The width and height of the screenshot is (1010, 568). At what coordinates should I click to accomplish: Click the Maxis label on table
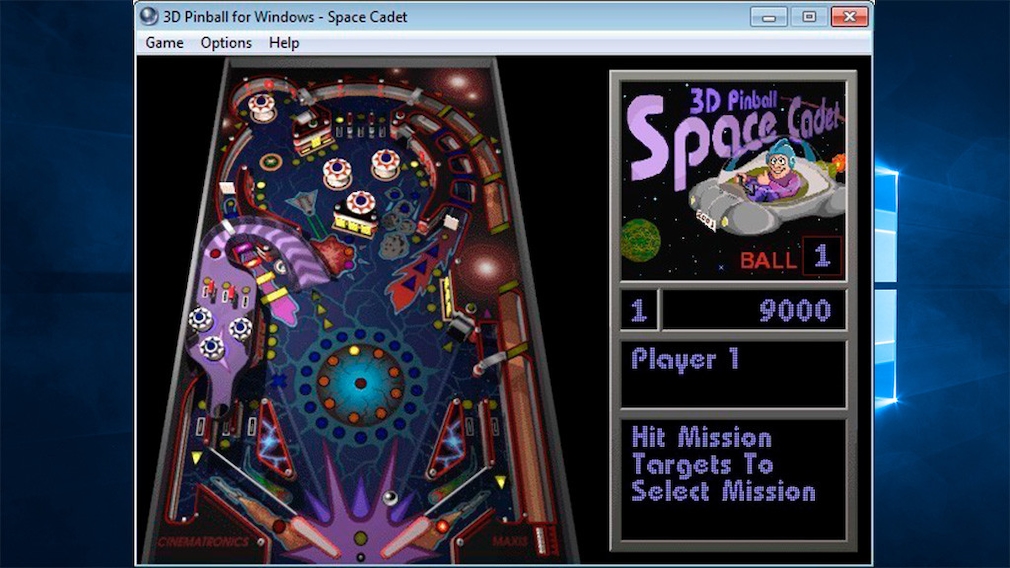click(x=510, y=541)
